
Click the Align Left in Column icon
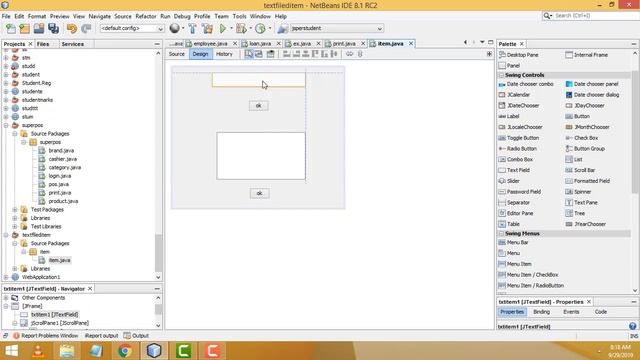(287, 54)
